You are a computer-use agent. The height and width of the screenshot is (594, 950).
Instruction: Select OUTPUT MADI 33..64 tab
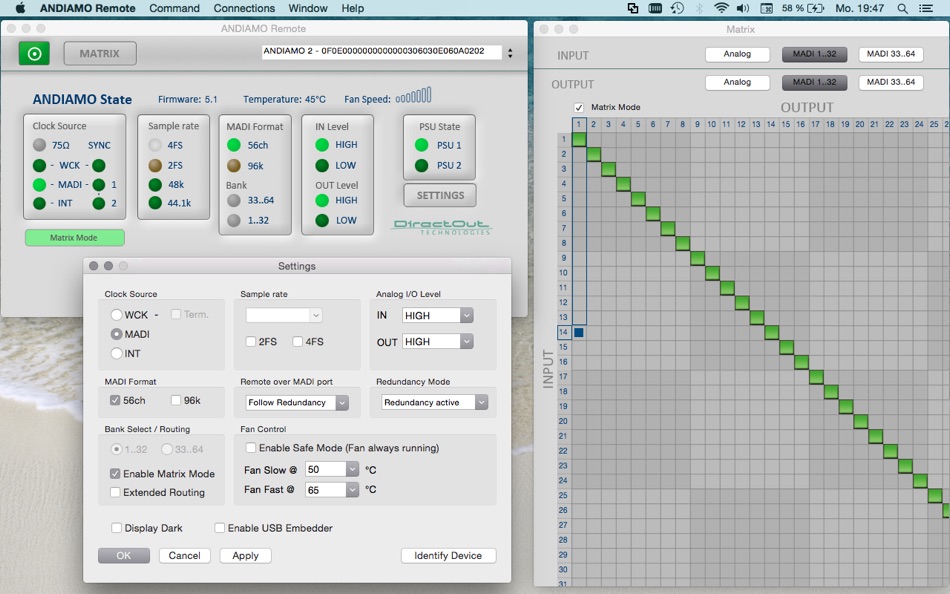click(x=891, y=82)
